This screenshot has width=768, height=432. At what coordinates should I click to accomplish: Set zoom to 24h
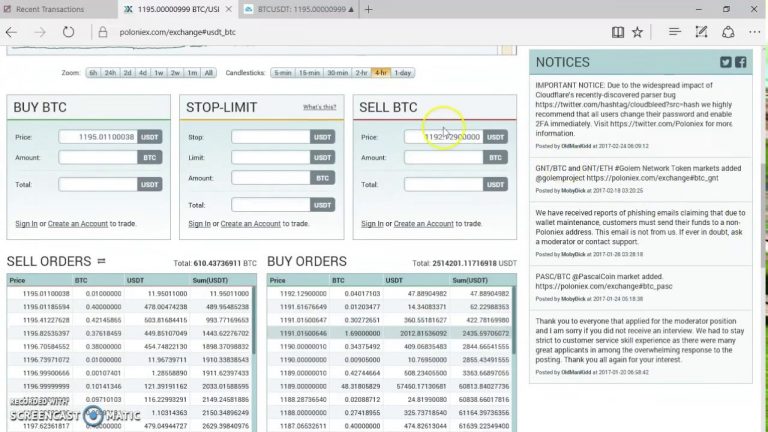point(110,72)
